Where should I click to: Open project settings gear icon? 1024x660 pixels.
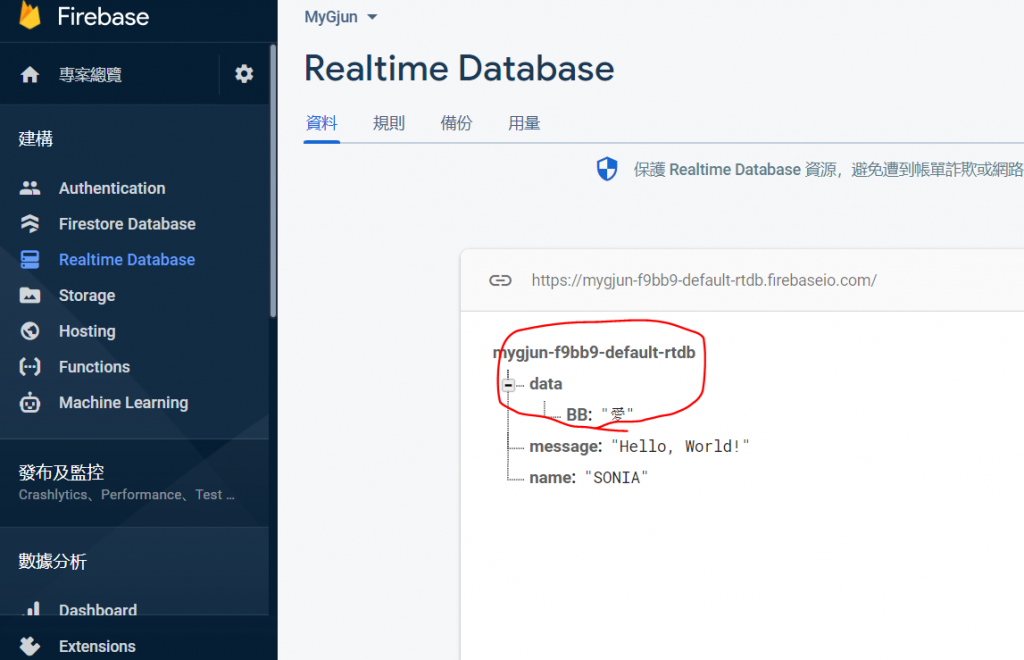click(244, 74)
